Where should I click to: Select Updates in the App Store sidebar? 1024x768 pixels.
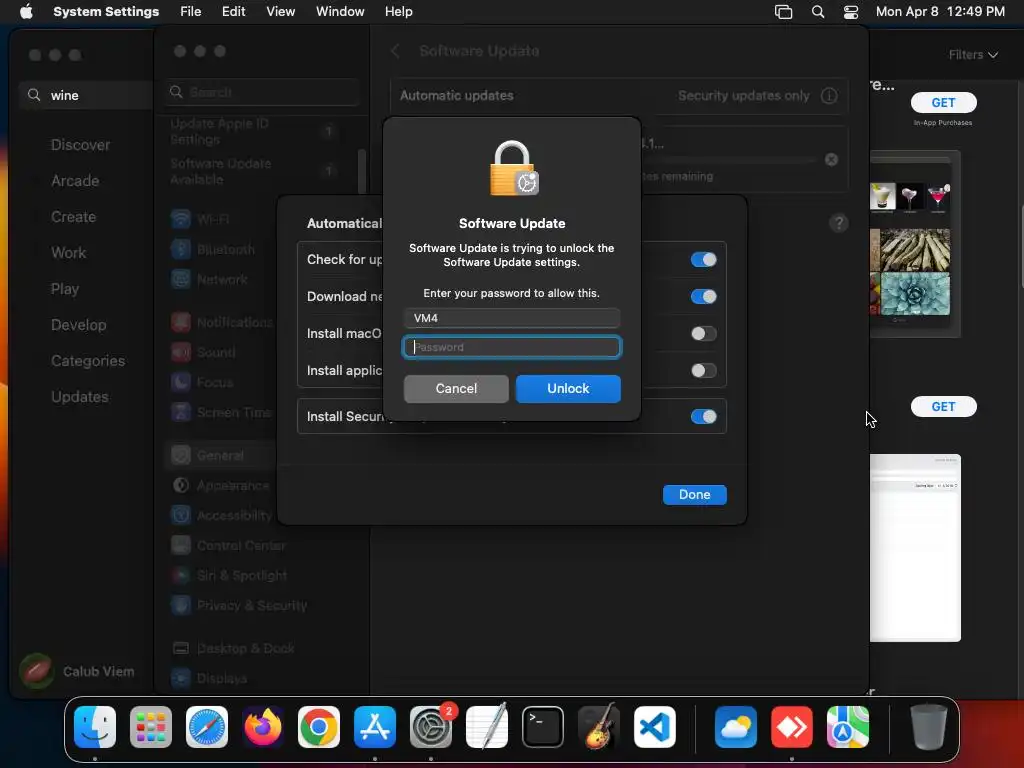pos(80,396)
